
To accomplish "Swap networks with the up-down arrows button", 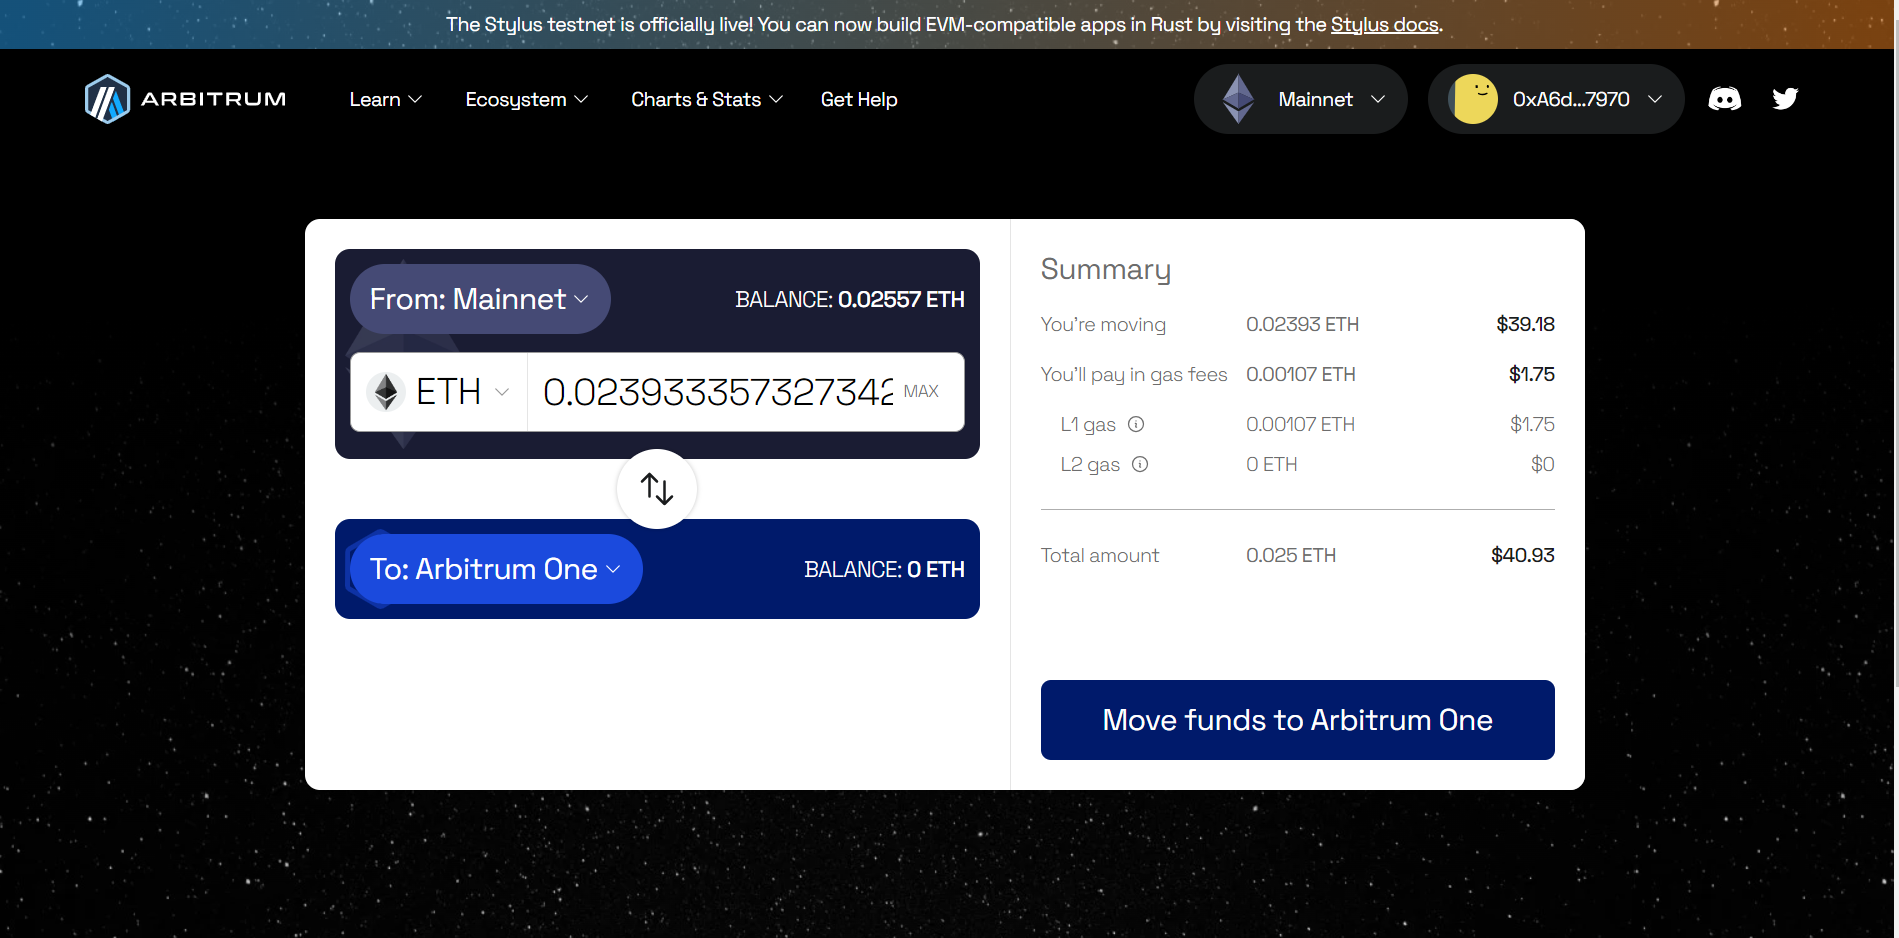I will point(657,489).
